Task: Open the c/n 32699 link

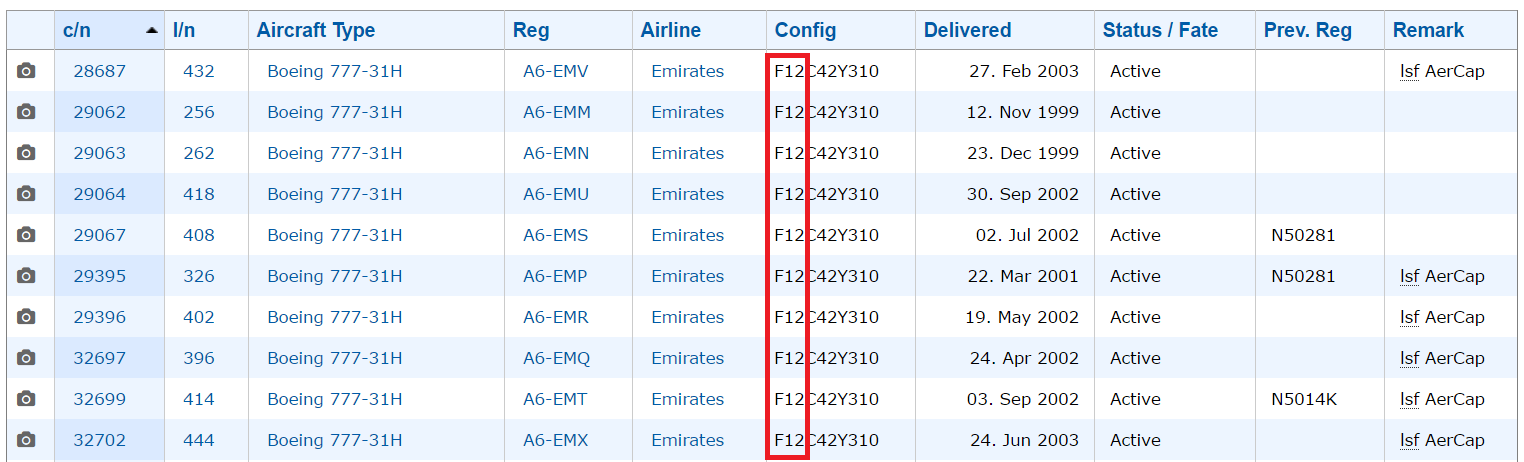Action: pyautogui.click(x=100, y=399)
